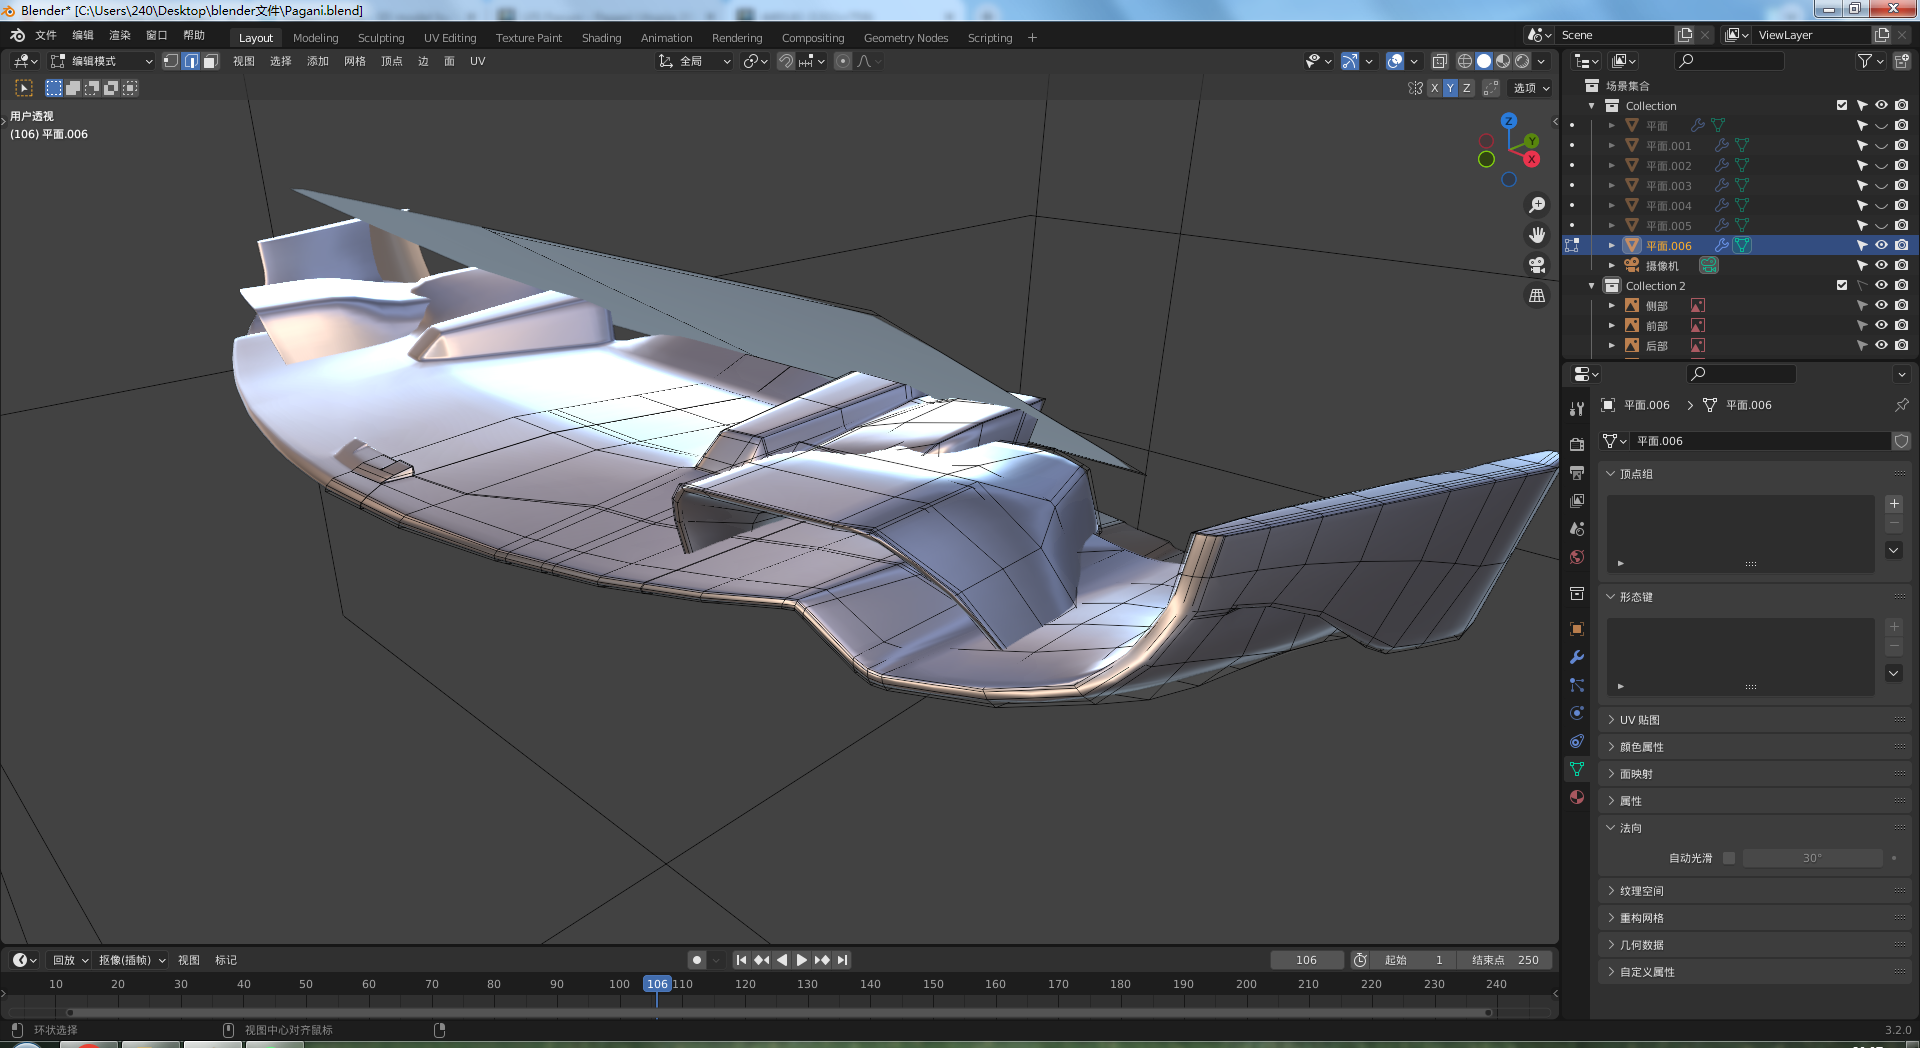Uncheck the Collection exclude checkbox
The width and height of the screenshot is (1920, 1048).
1842,105
